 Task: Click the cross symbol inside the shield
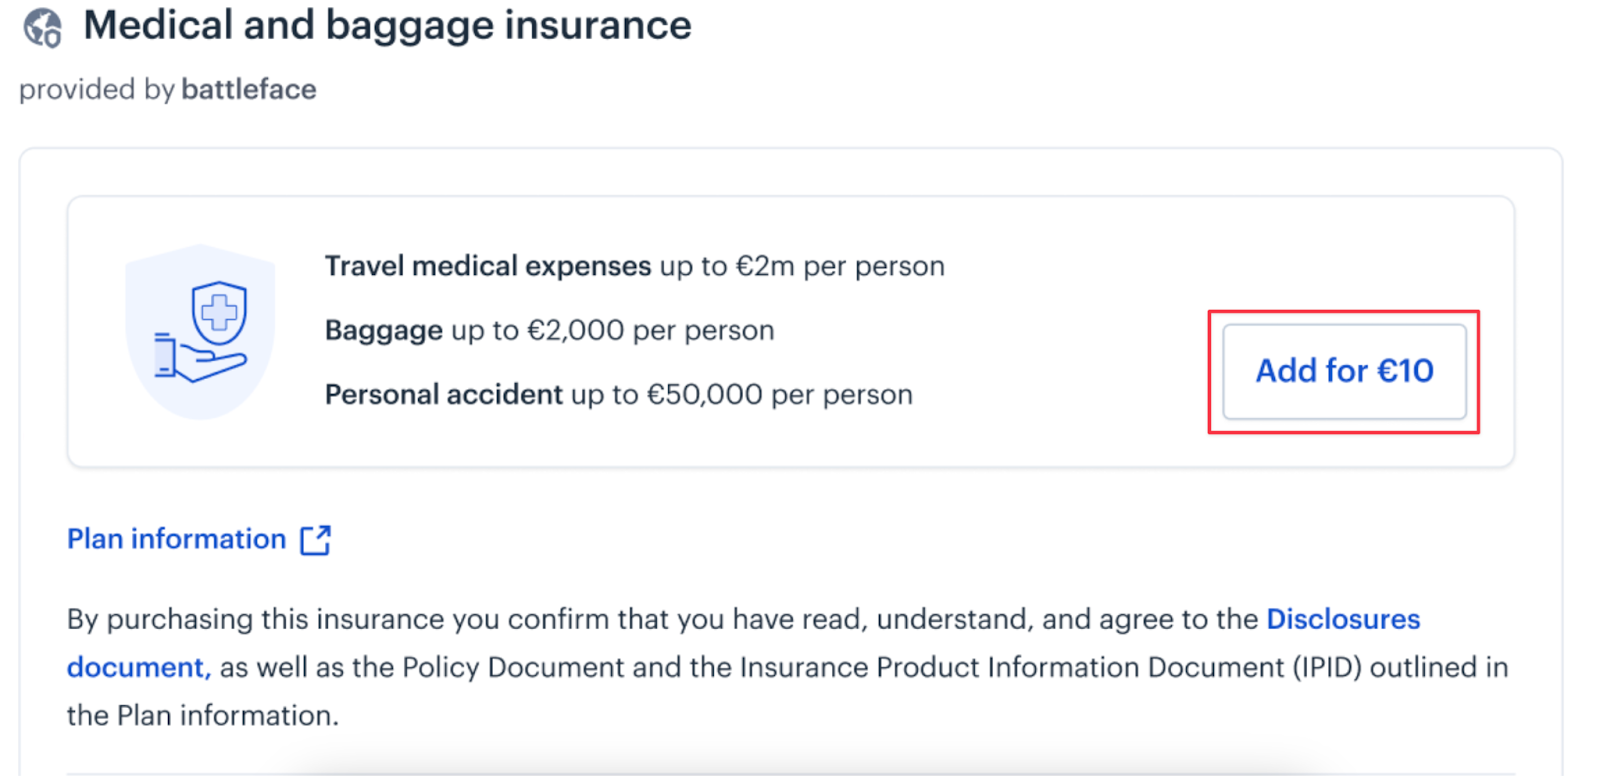(x=219, y=313)
